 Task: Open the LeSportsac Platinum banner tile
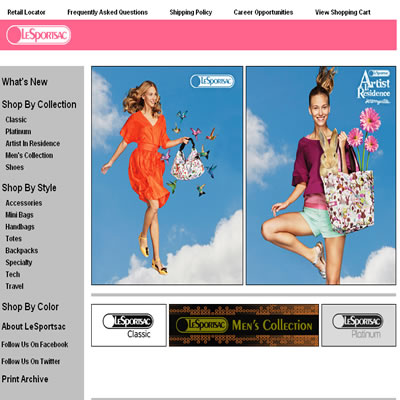(x=359, y=325)
